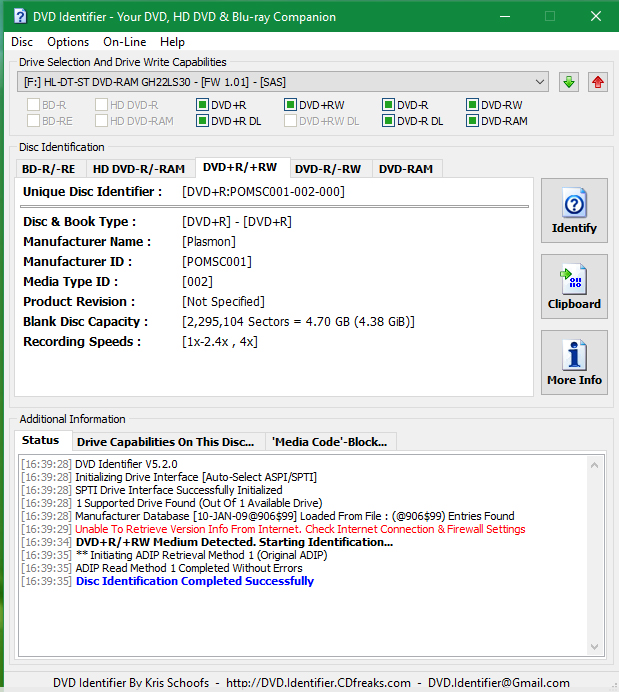The height and width of the screenshot is (692, 619).
Task: Open More Info about the disc
Action: click(574, 362)
